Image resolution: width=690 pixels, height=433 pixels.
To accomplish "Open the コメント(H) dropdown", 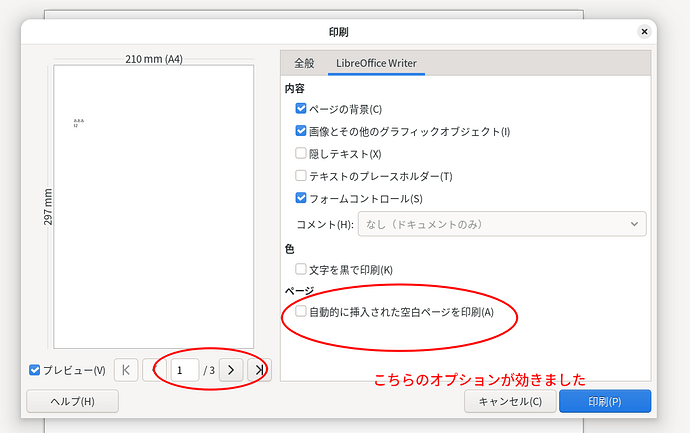I will click(x=502, y=224).
